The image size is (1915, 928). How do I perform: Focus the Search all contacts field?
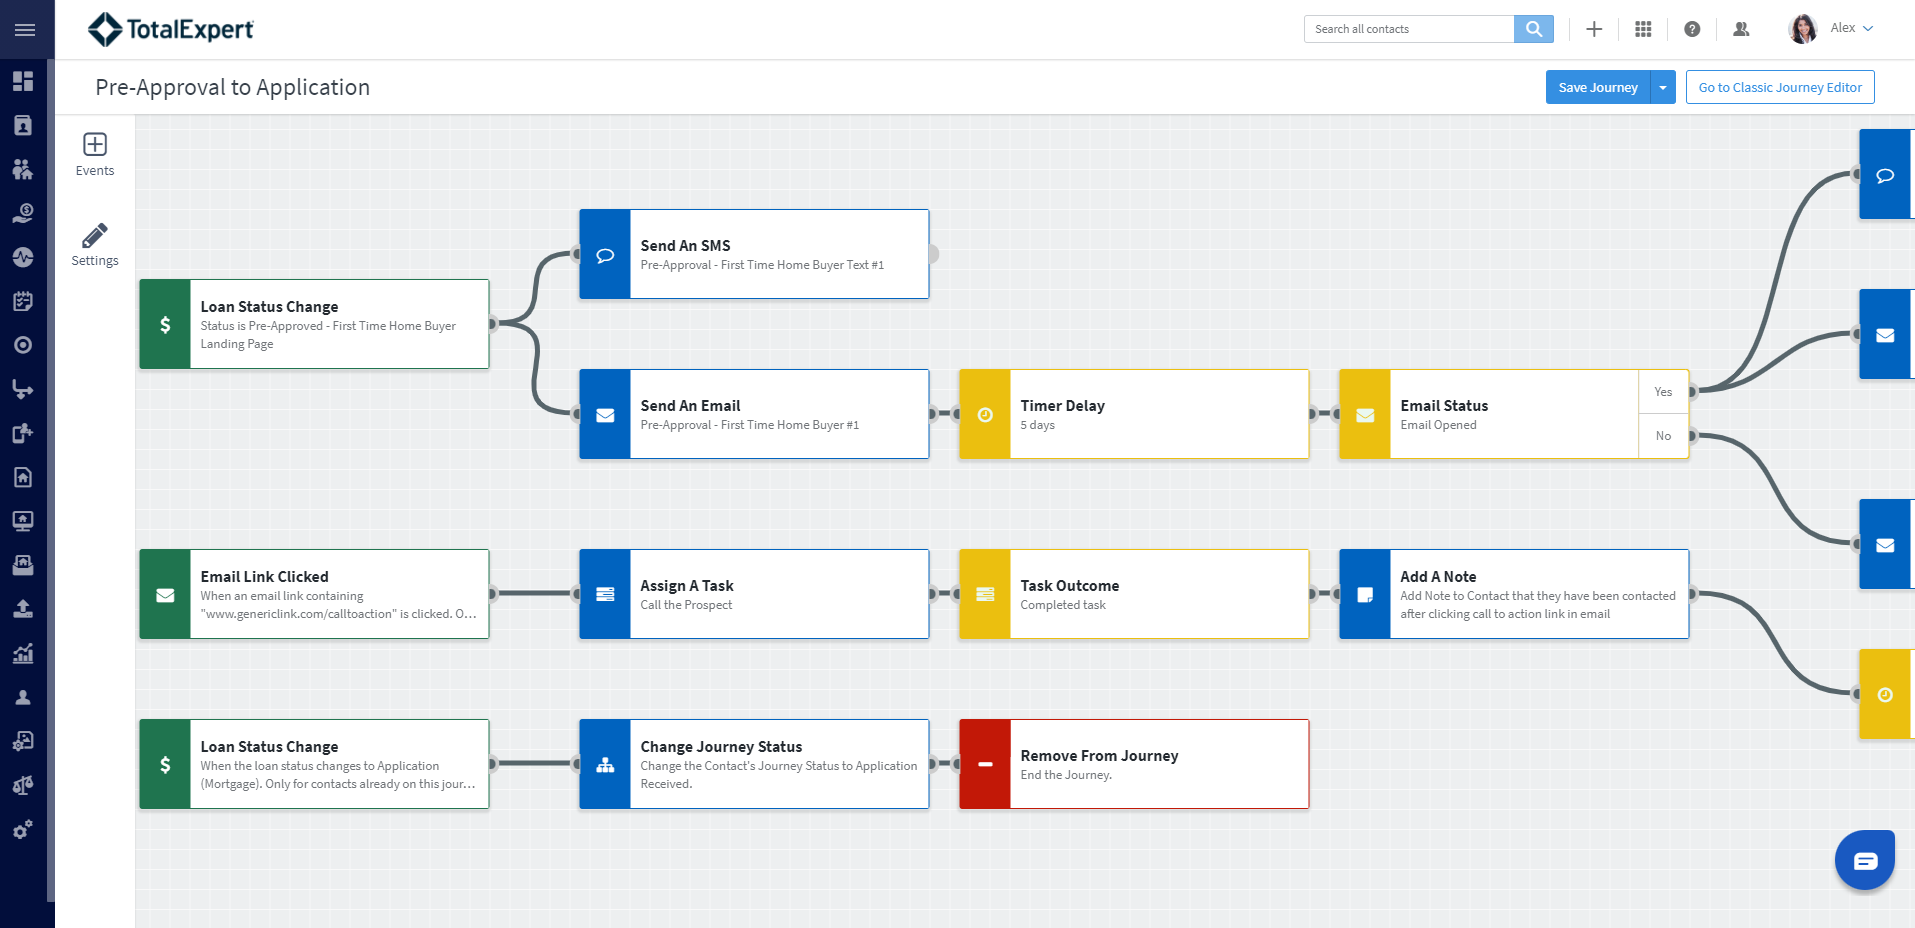[1409, 29]
